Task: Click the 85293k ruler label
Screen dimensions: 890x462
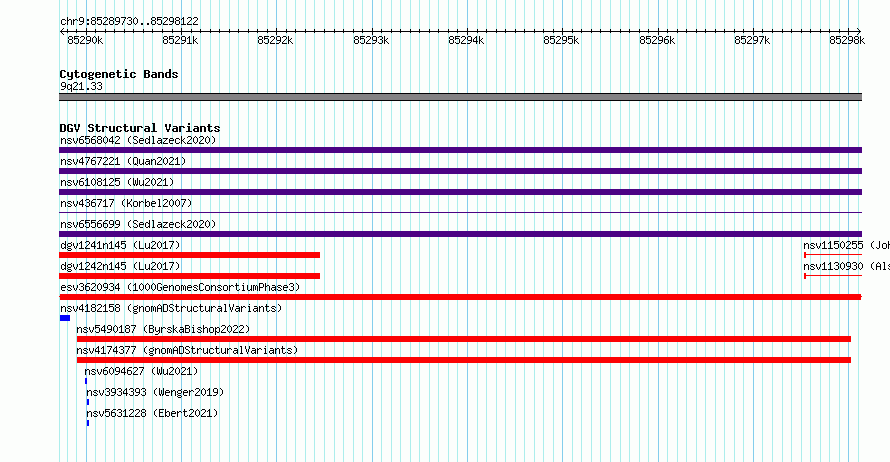Action: pyautogui.click(x=371, y=40)
